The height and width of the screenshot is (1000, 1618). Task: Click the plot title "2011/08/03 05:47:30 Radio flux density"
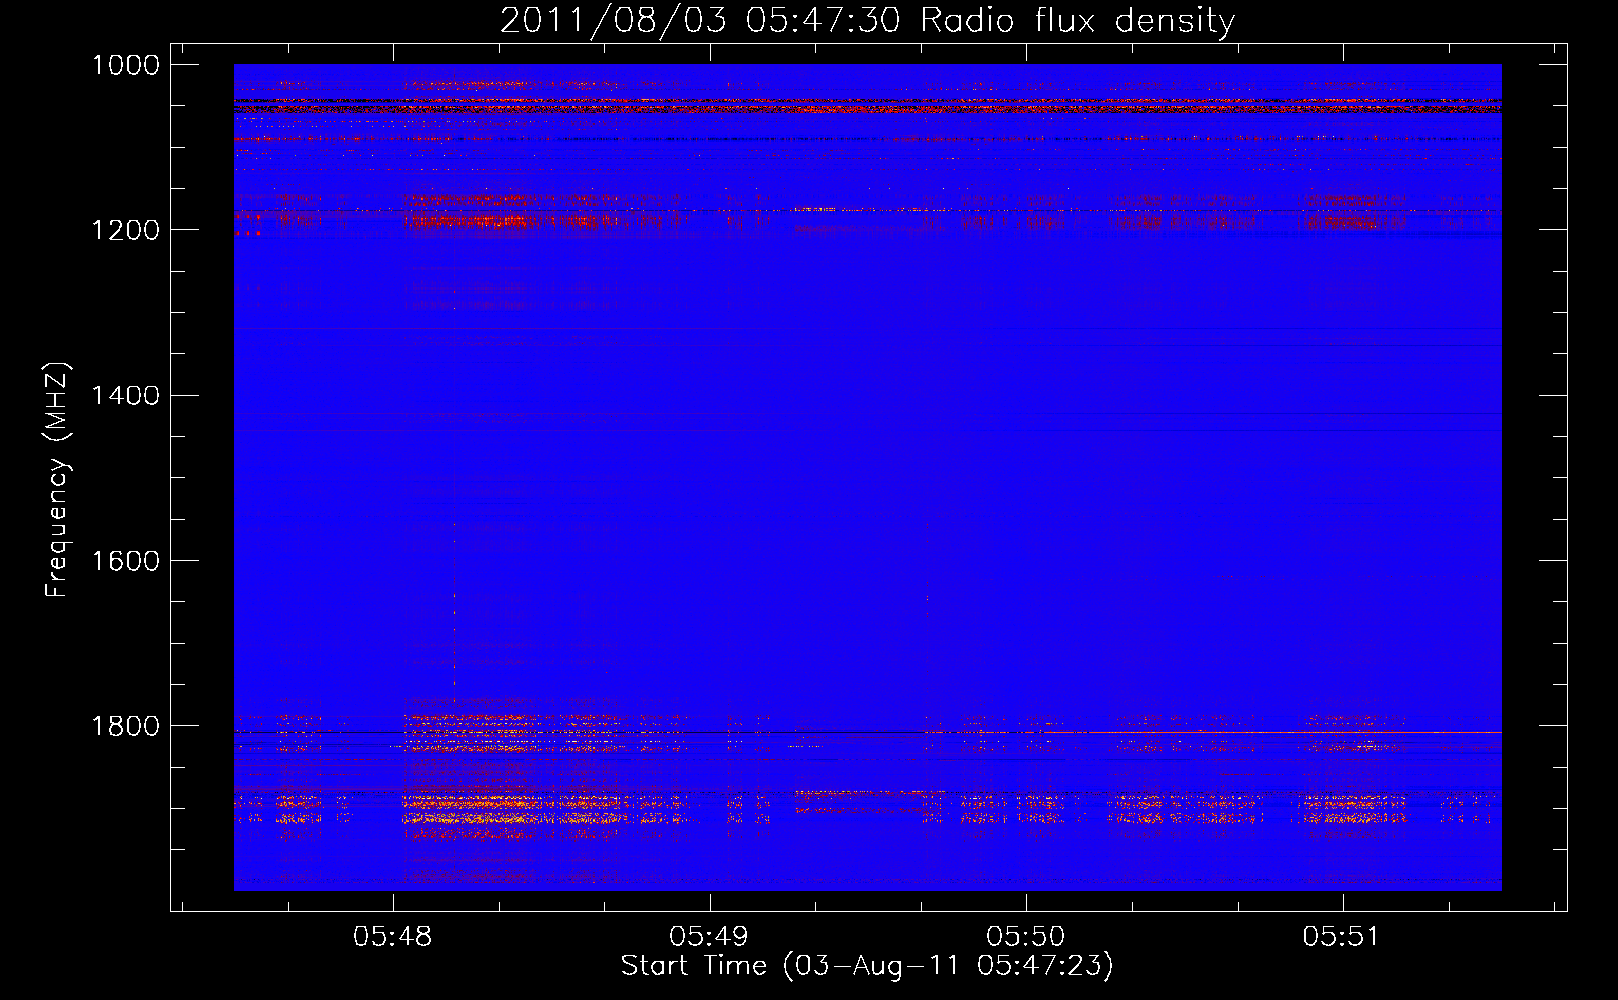point(867,20)
